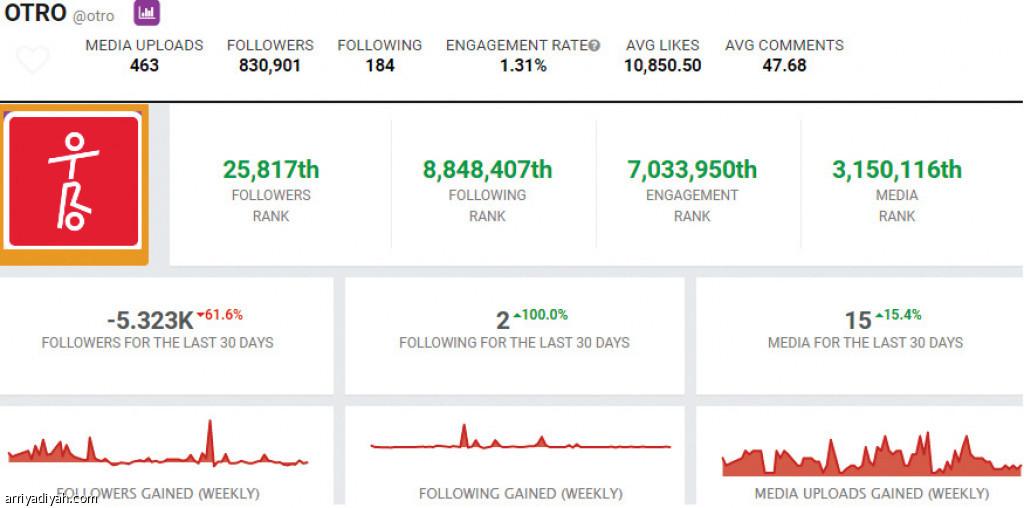The width and height of the screenshot is (1024, 508).
Task: Click the red down arrow 61.6% indicator
Action: tap(219, 315)
